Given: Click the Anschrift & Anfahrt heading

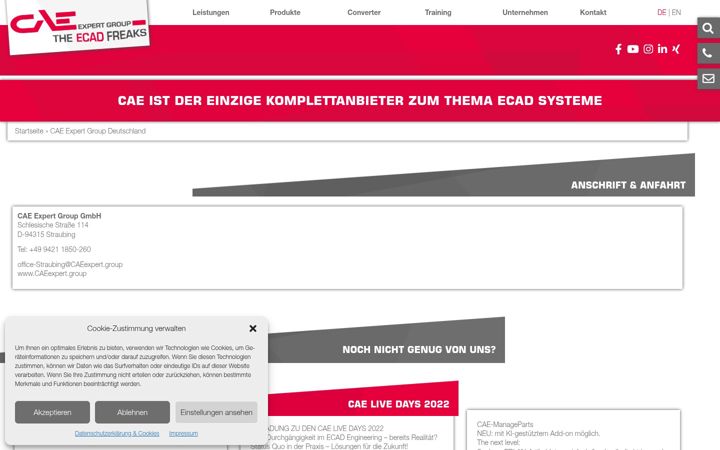Looking at the screenshot, I should click(628, 185).
